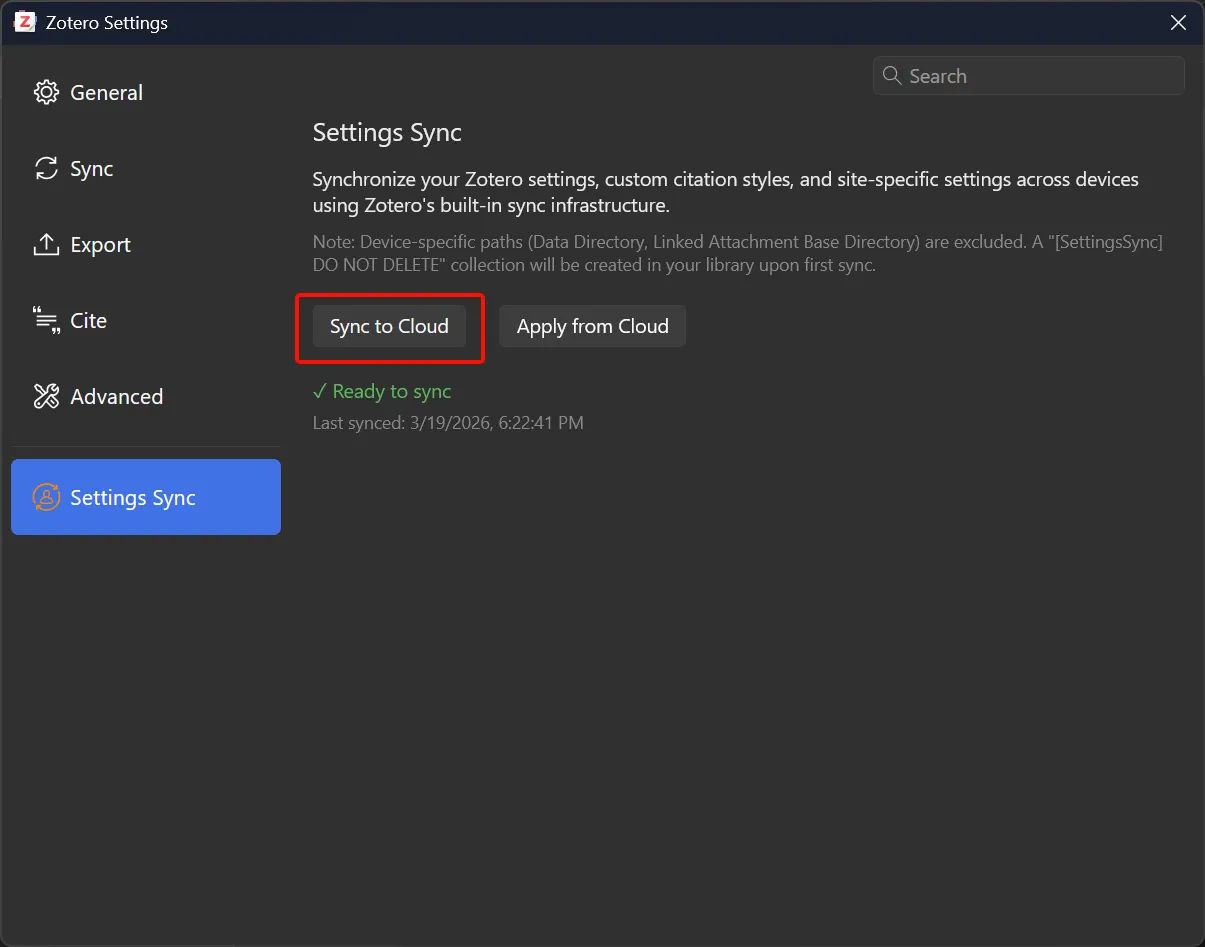Viewport: 1205px width, 947px height.
Task: Select the Sync circular arrows icon
Action: 46,168
